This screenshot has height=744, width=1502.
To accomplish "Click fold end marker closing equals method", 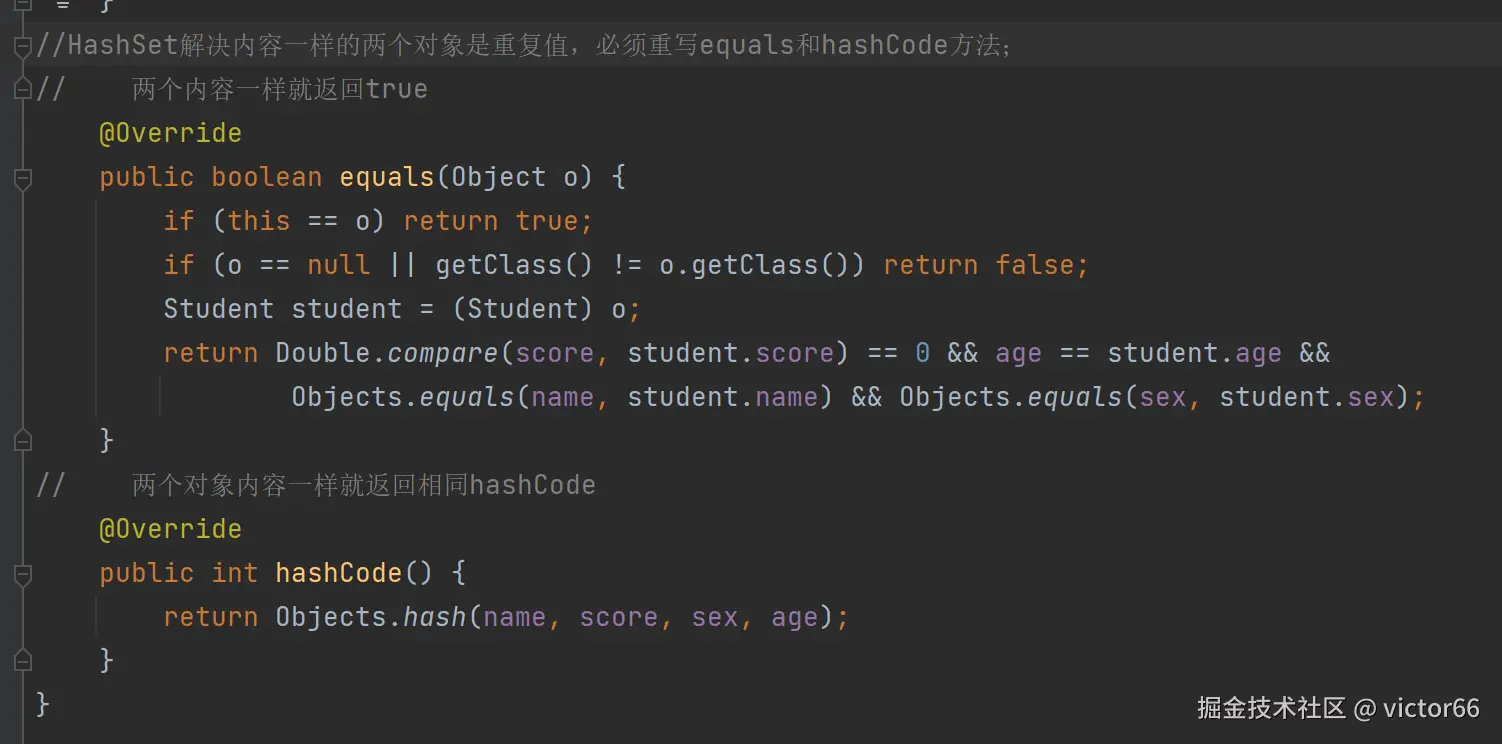I will pos(23,441).
